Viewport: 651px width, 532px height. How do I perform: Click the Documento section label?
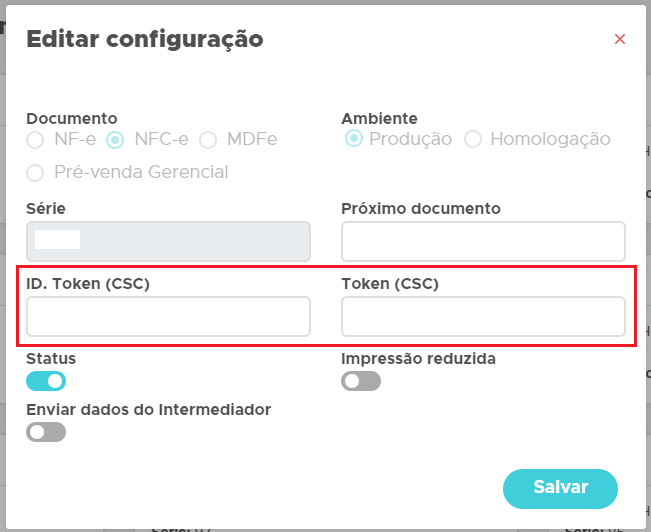pyautogui.click(x=72, y=118)
